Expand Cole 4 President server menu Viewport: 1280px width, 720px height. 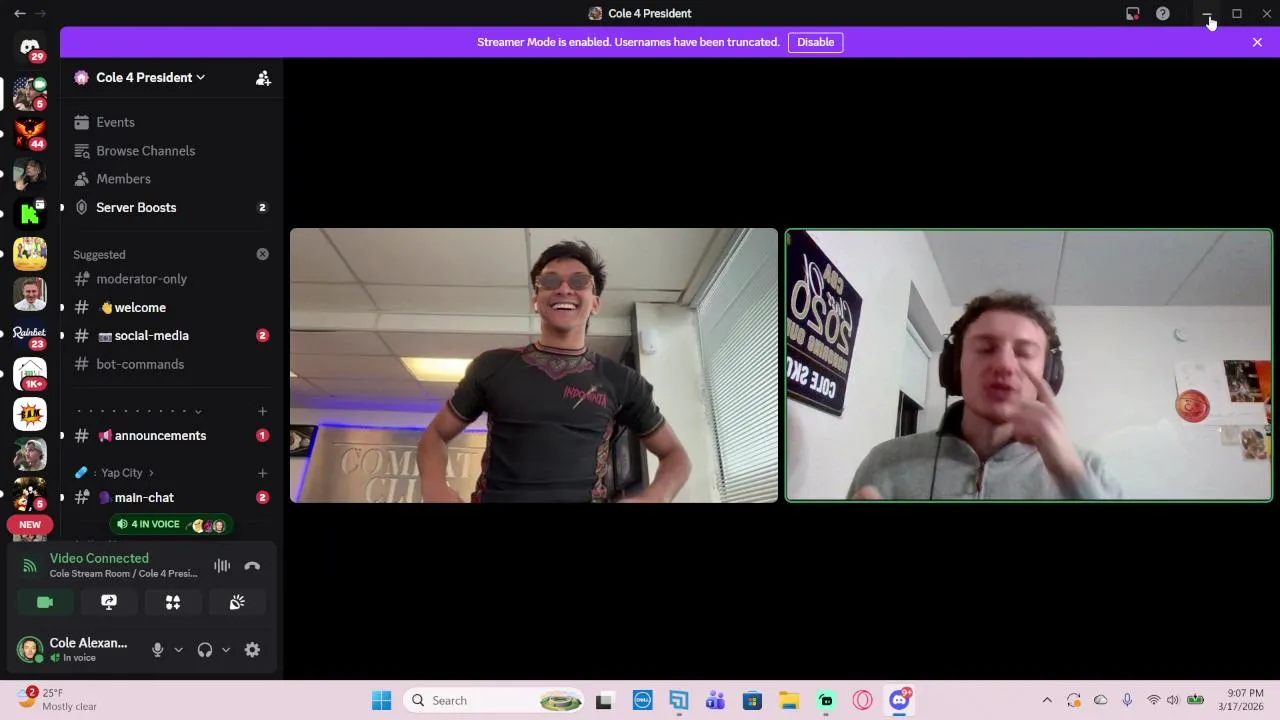pos(150,78)
